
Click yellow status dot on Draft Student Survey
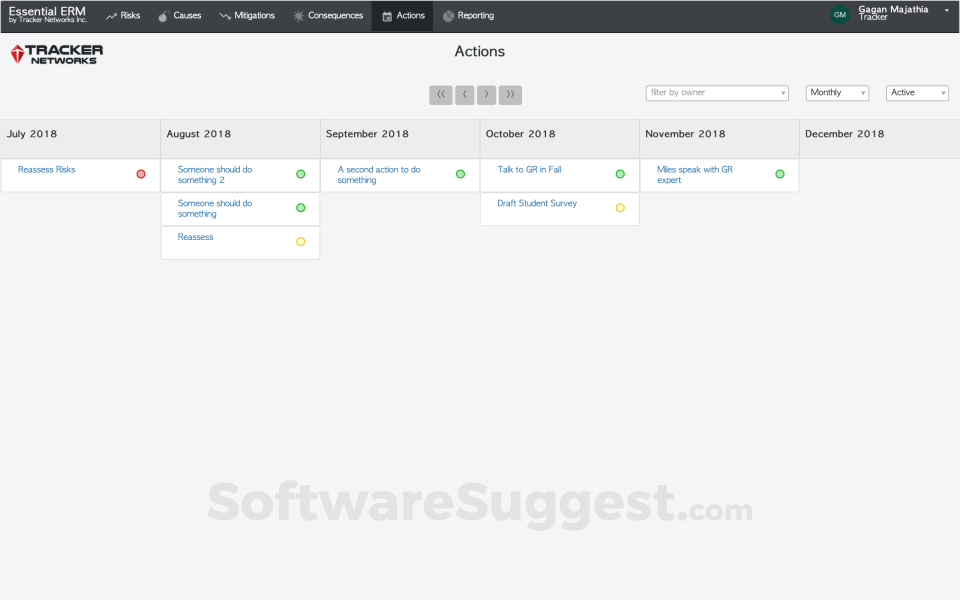click(620, 208)
